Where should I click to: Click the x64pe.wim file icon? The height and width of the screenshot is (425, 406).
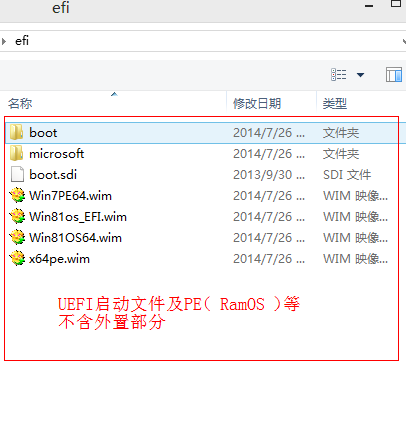tap(17, 258)
